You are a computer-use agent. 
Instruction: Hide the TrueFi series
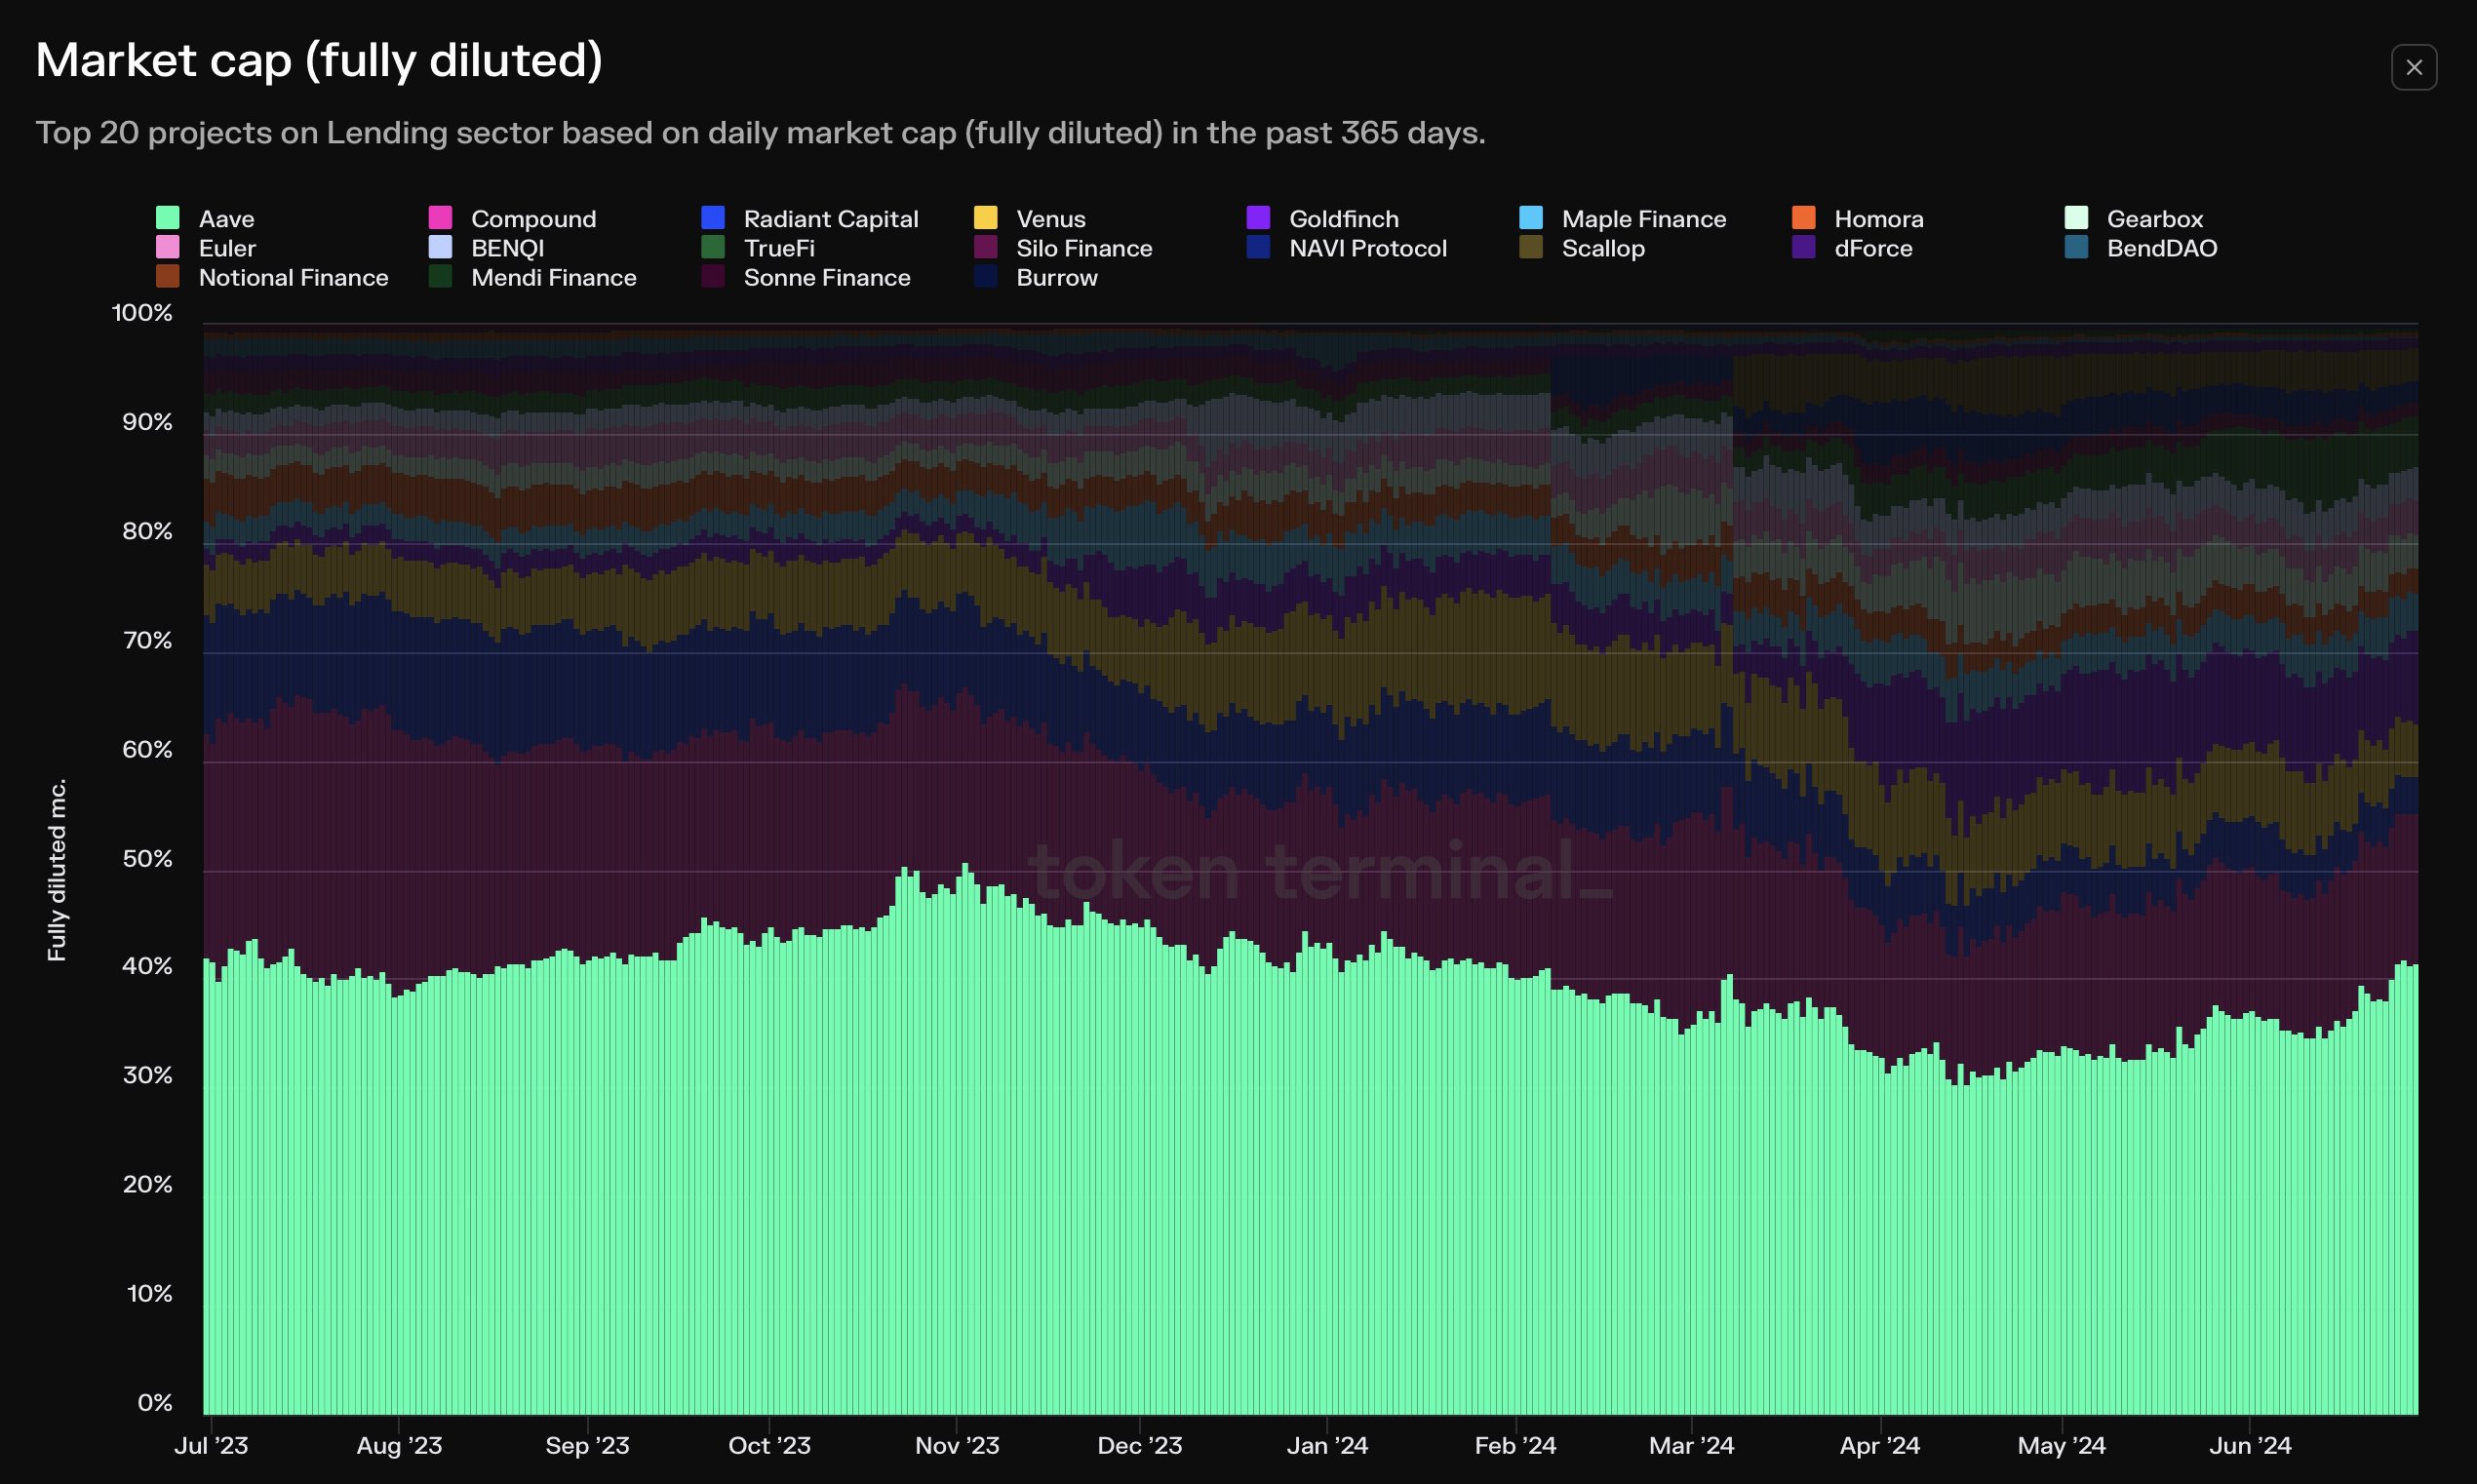coord(758,247)
